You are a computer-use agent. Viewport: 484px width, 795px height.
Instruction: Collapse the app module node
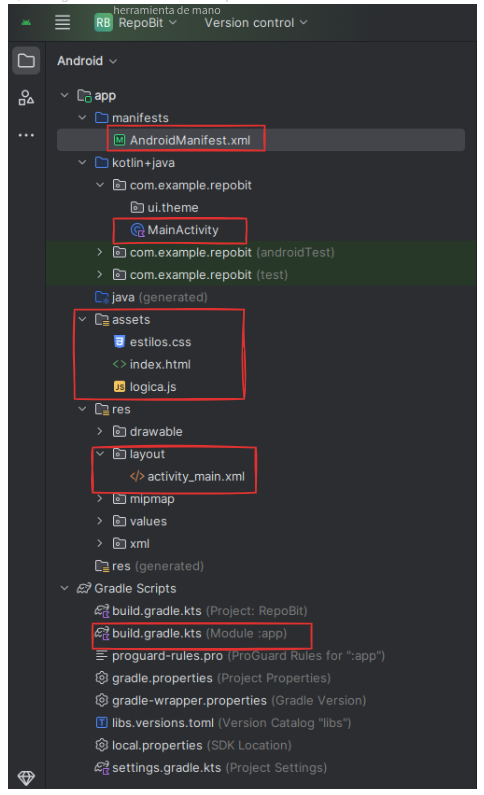(64, 95)
